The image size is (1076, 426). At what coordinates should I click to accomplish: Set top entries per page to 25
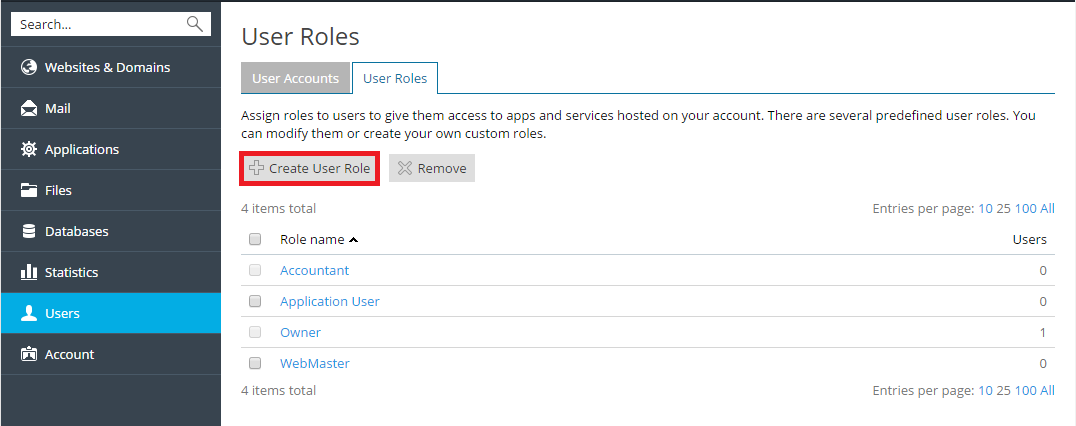(1003, 209)
